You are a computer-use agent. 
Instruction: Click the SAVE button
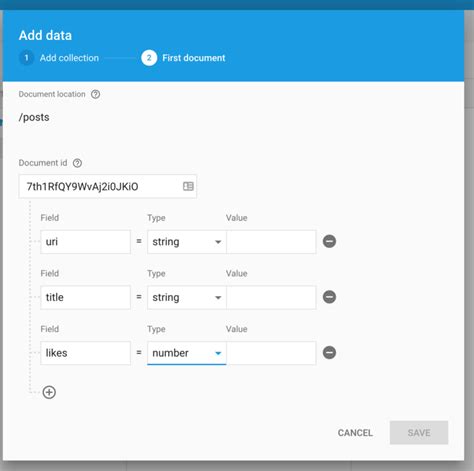pyautogui.click(x=419, y=433)
